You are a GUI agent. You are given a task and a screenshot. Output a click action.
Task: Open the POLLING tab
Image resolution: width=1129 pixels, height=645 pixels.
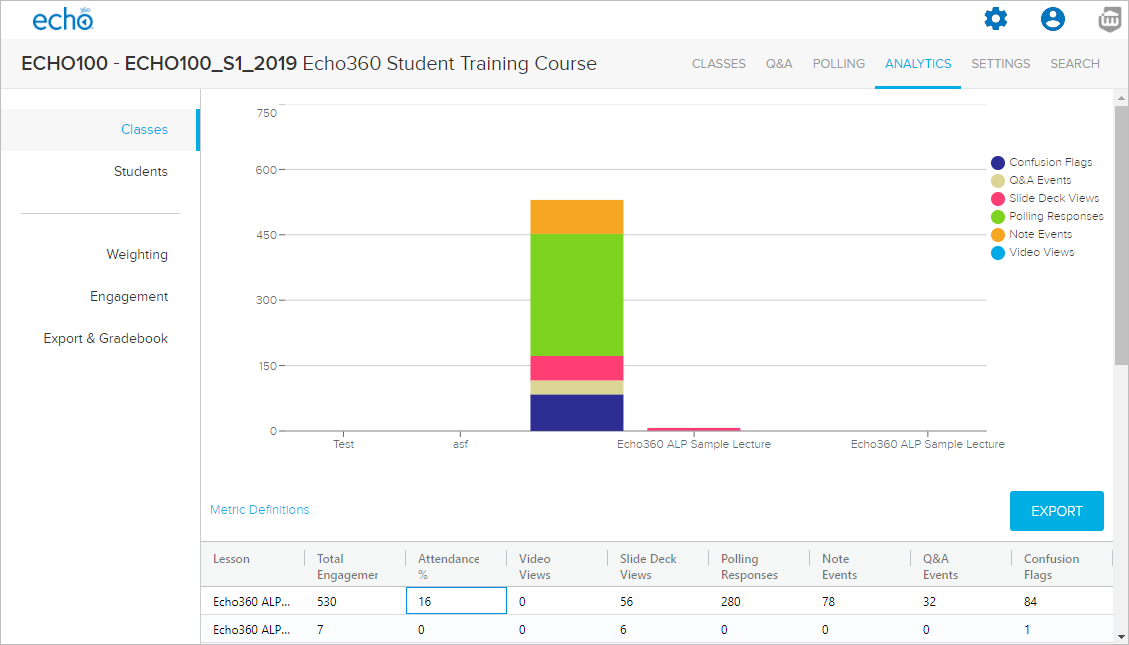pyautogui.click(x=839, y=64)
